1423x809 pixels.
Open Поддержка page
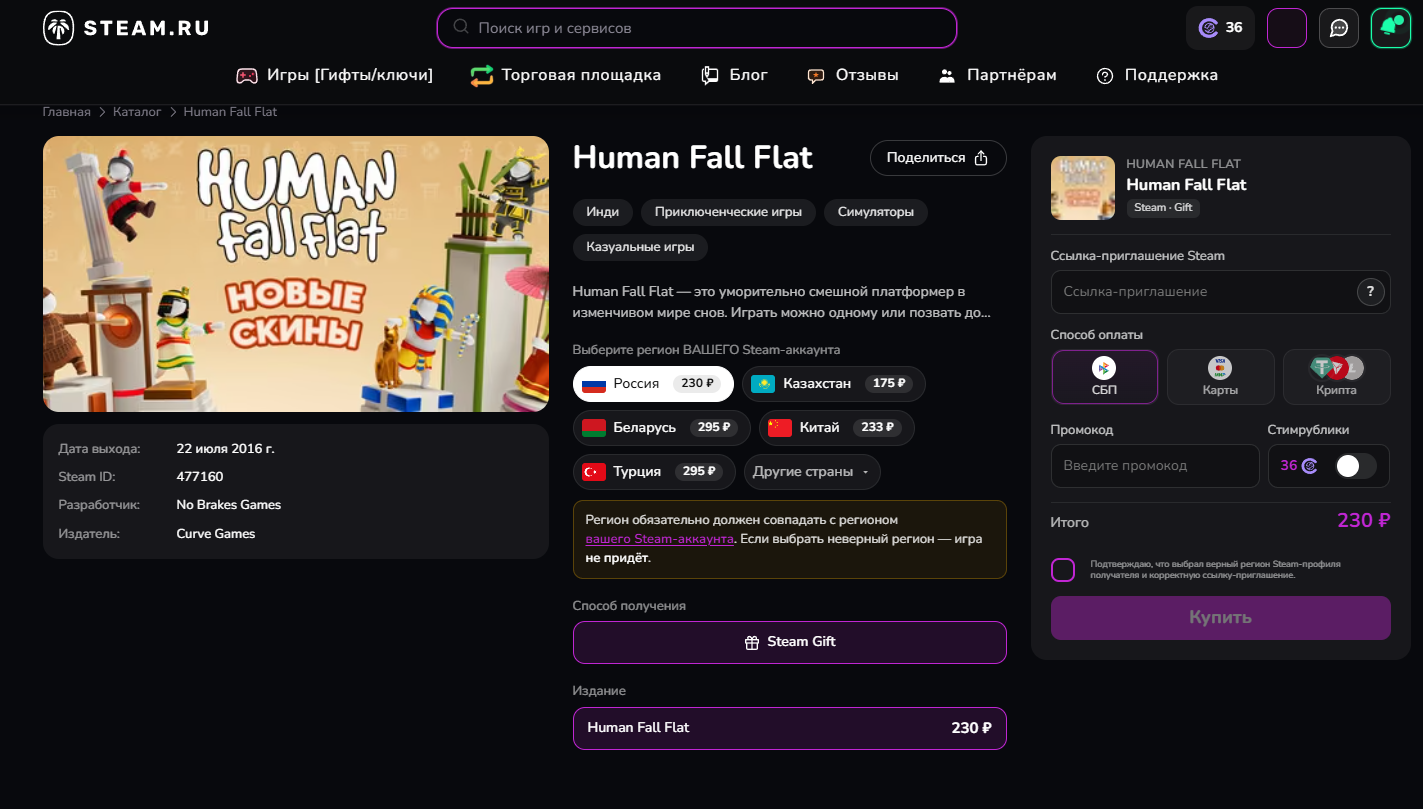(x=1157, y=75)
